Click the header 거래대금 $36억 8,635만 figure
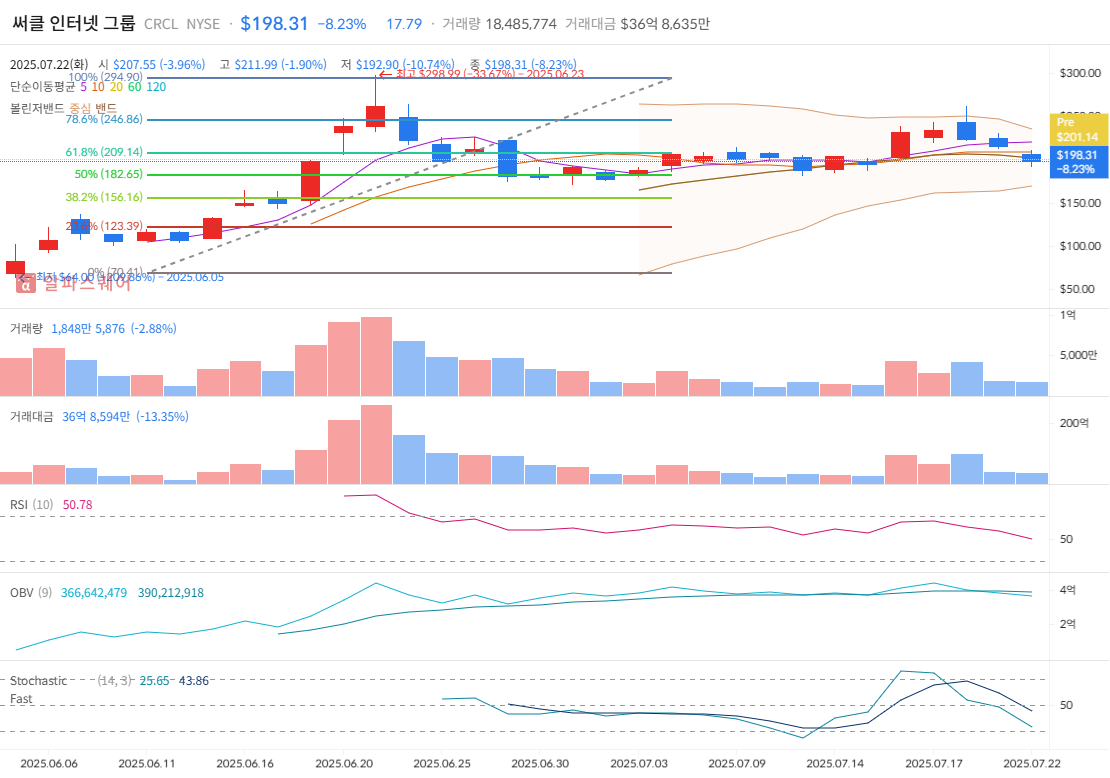The height and width of the screenshot is (778, 1110). click(x=637, y=24)
